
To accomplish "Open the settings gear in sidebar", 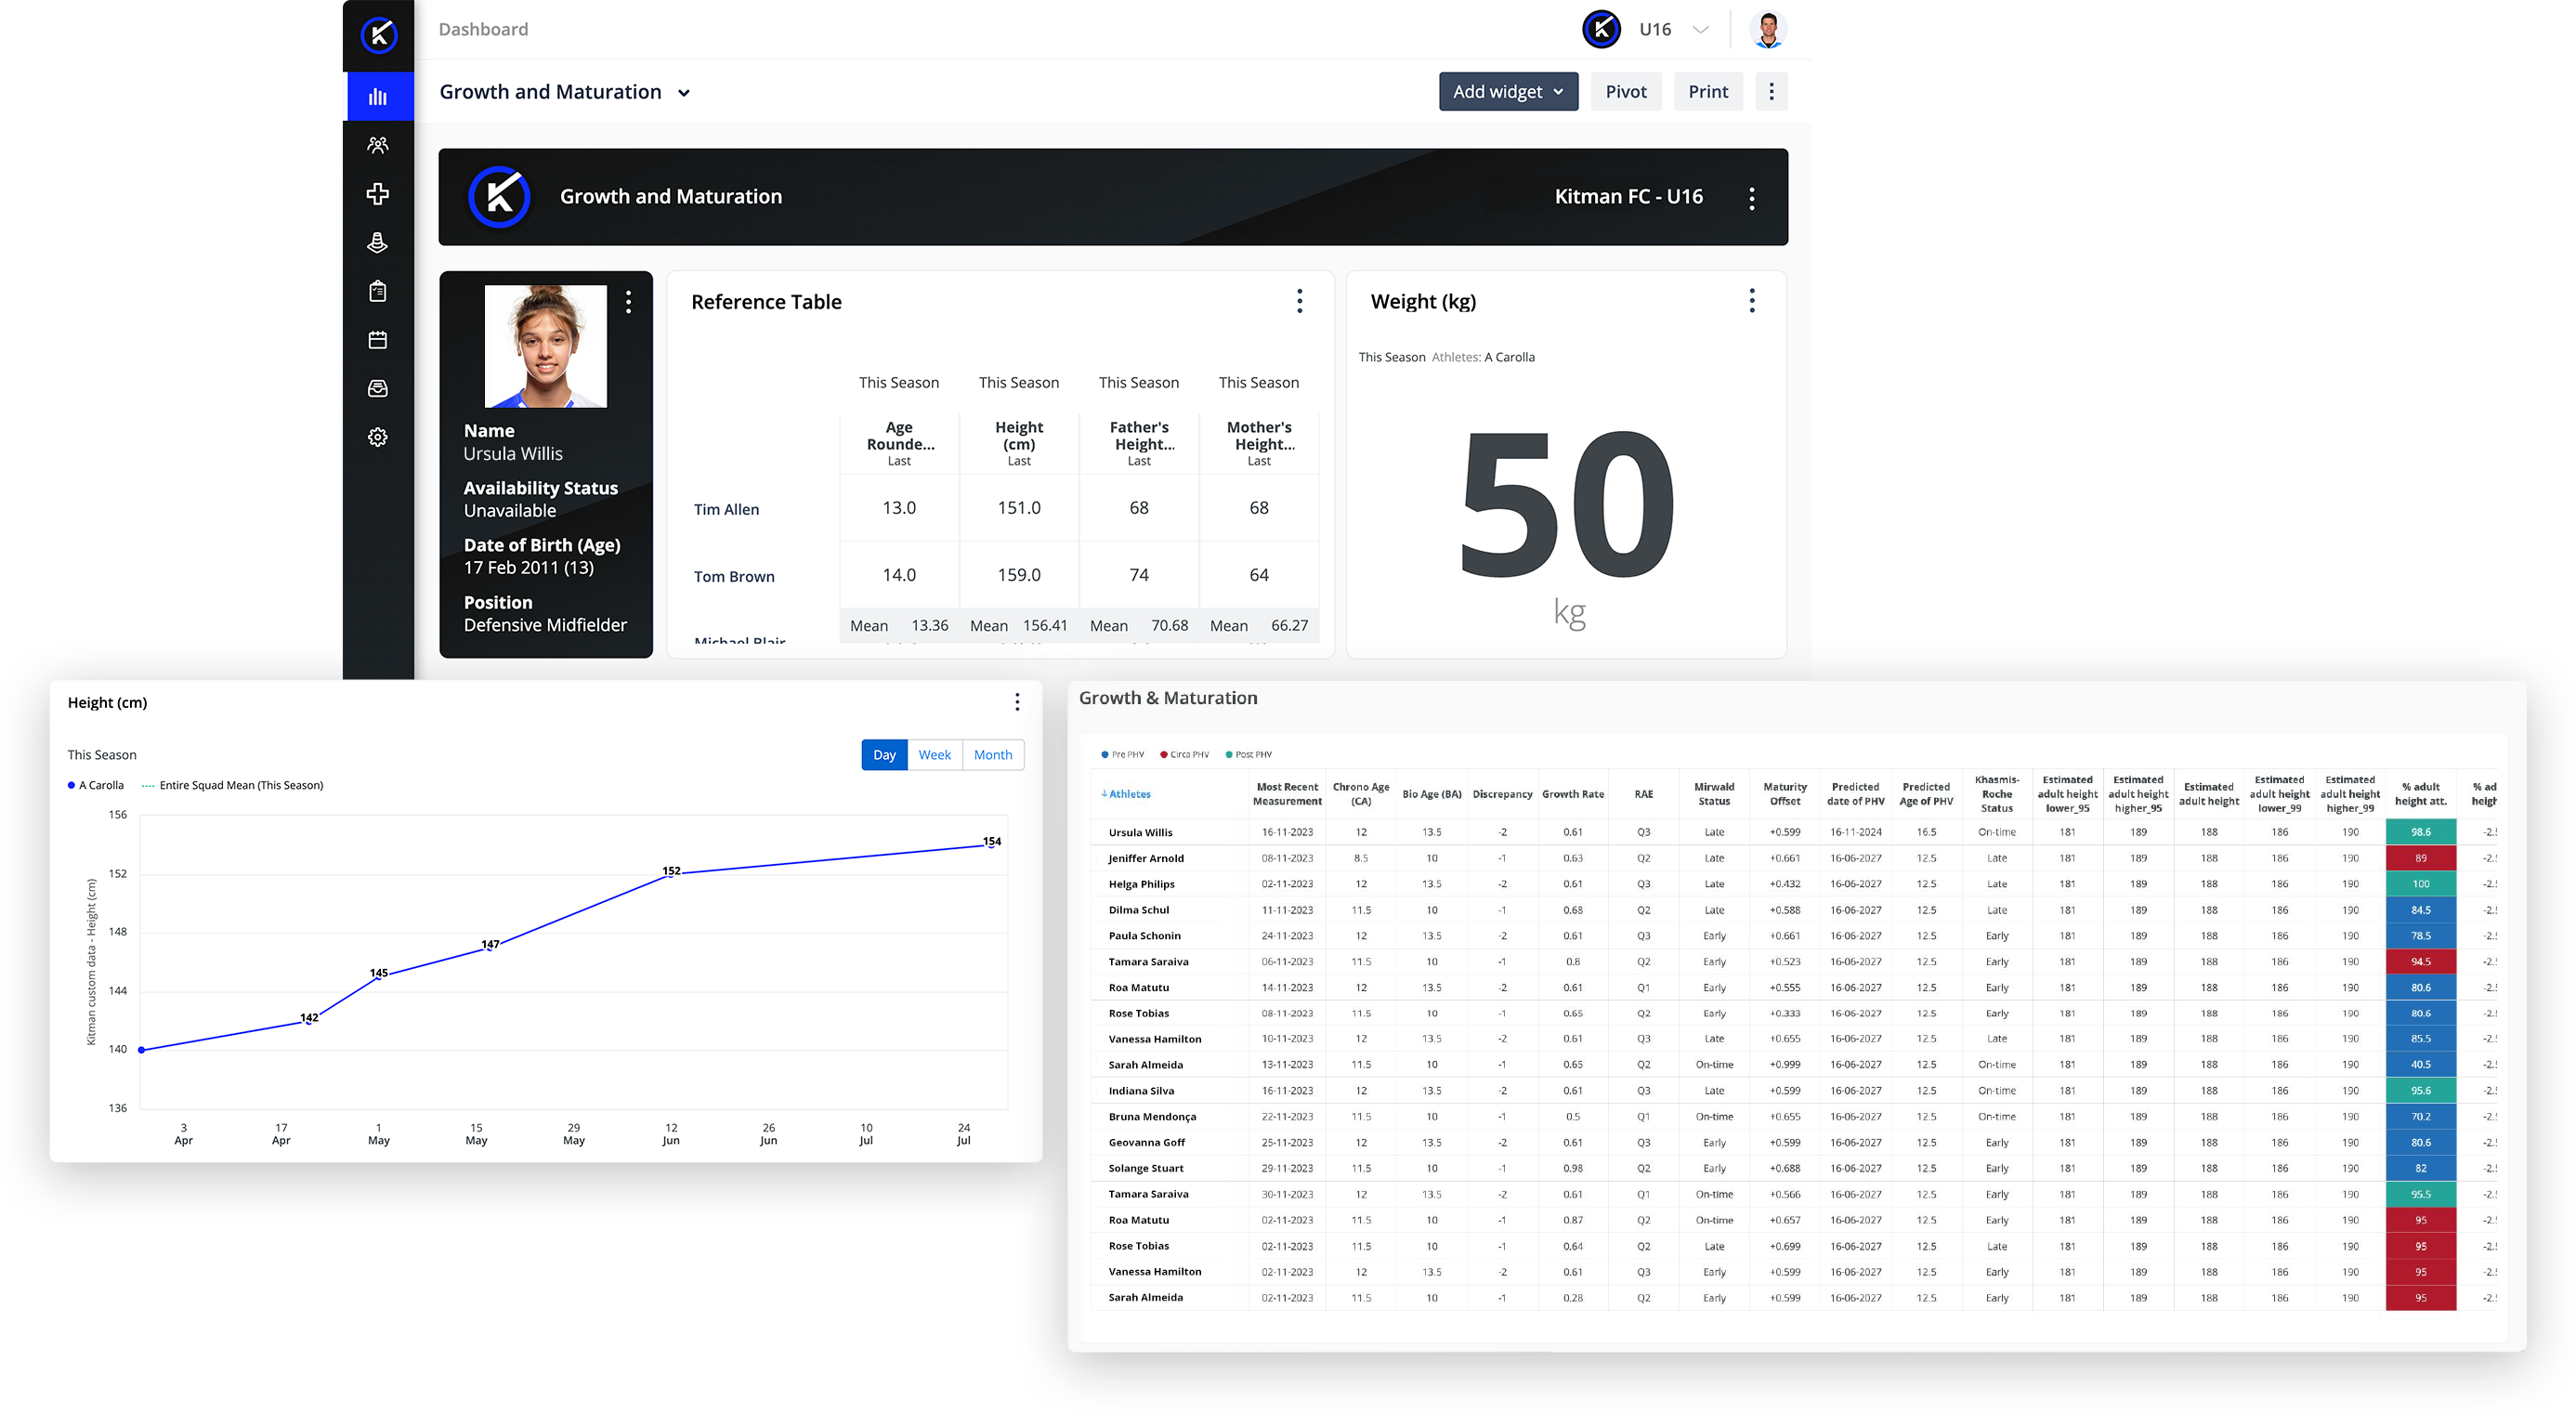I will 377,437.
